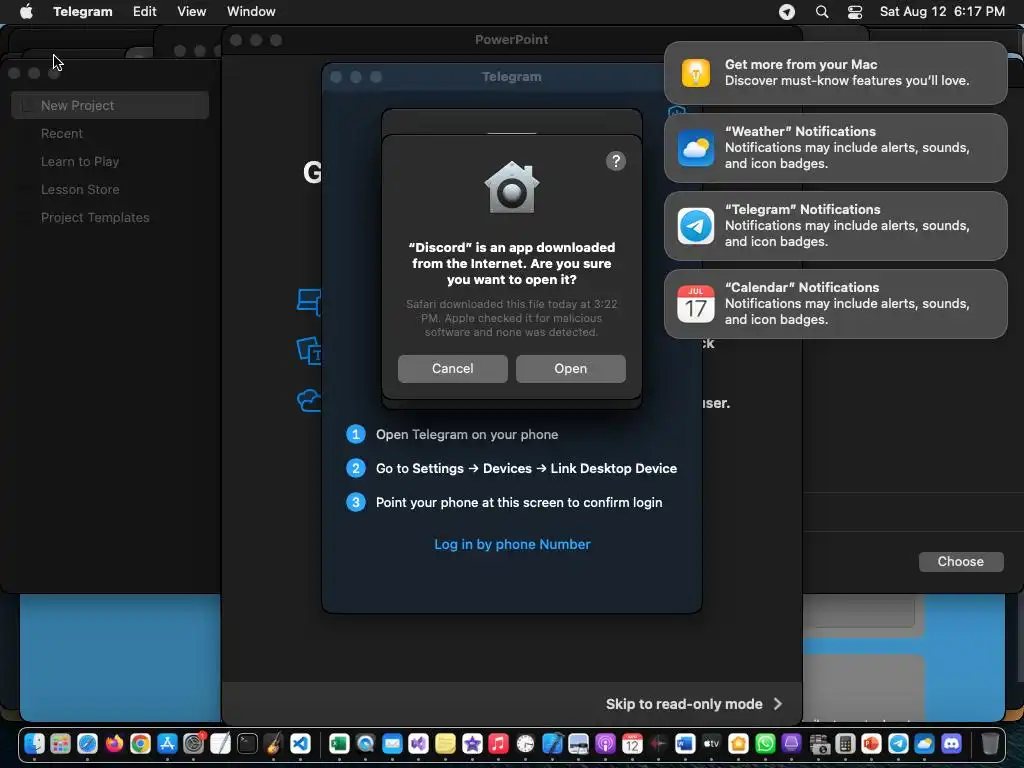The height and width of the screenshot is (768, 1024).
Task: Open QuickTime Player from the dock
Action: click(366, 743)
